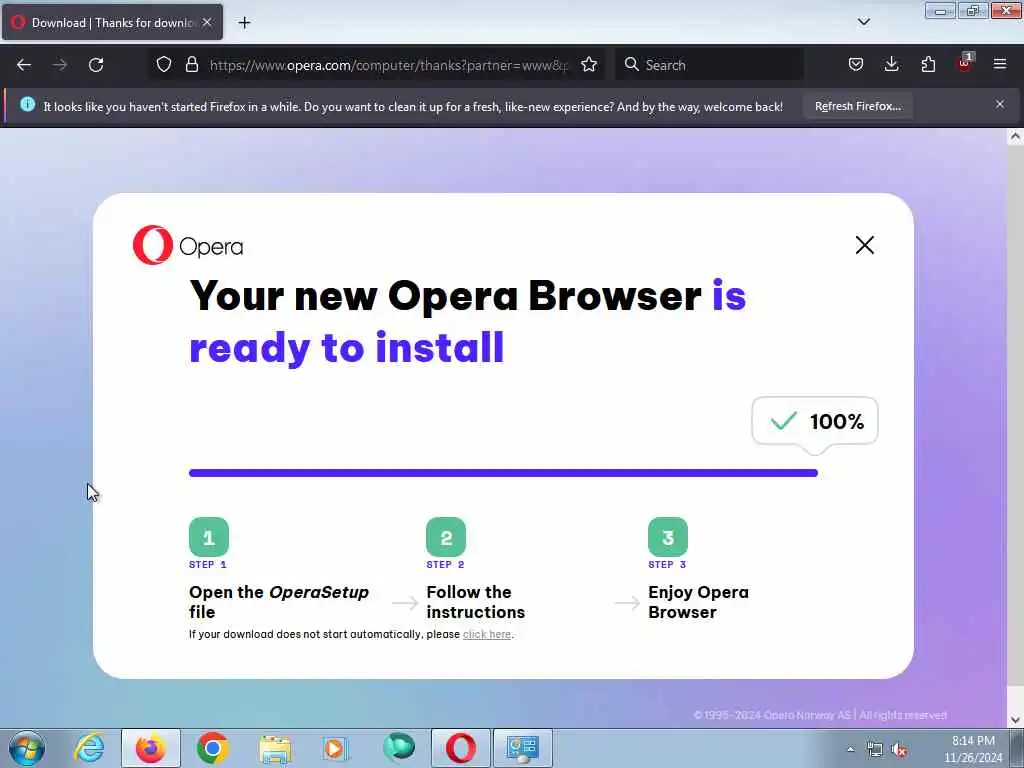Select the Download | Thanks for downloading tab
Screen dimensions: 1024x768
(112, 22)
